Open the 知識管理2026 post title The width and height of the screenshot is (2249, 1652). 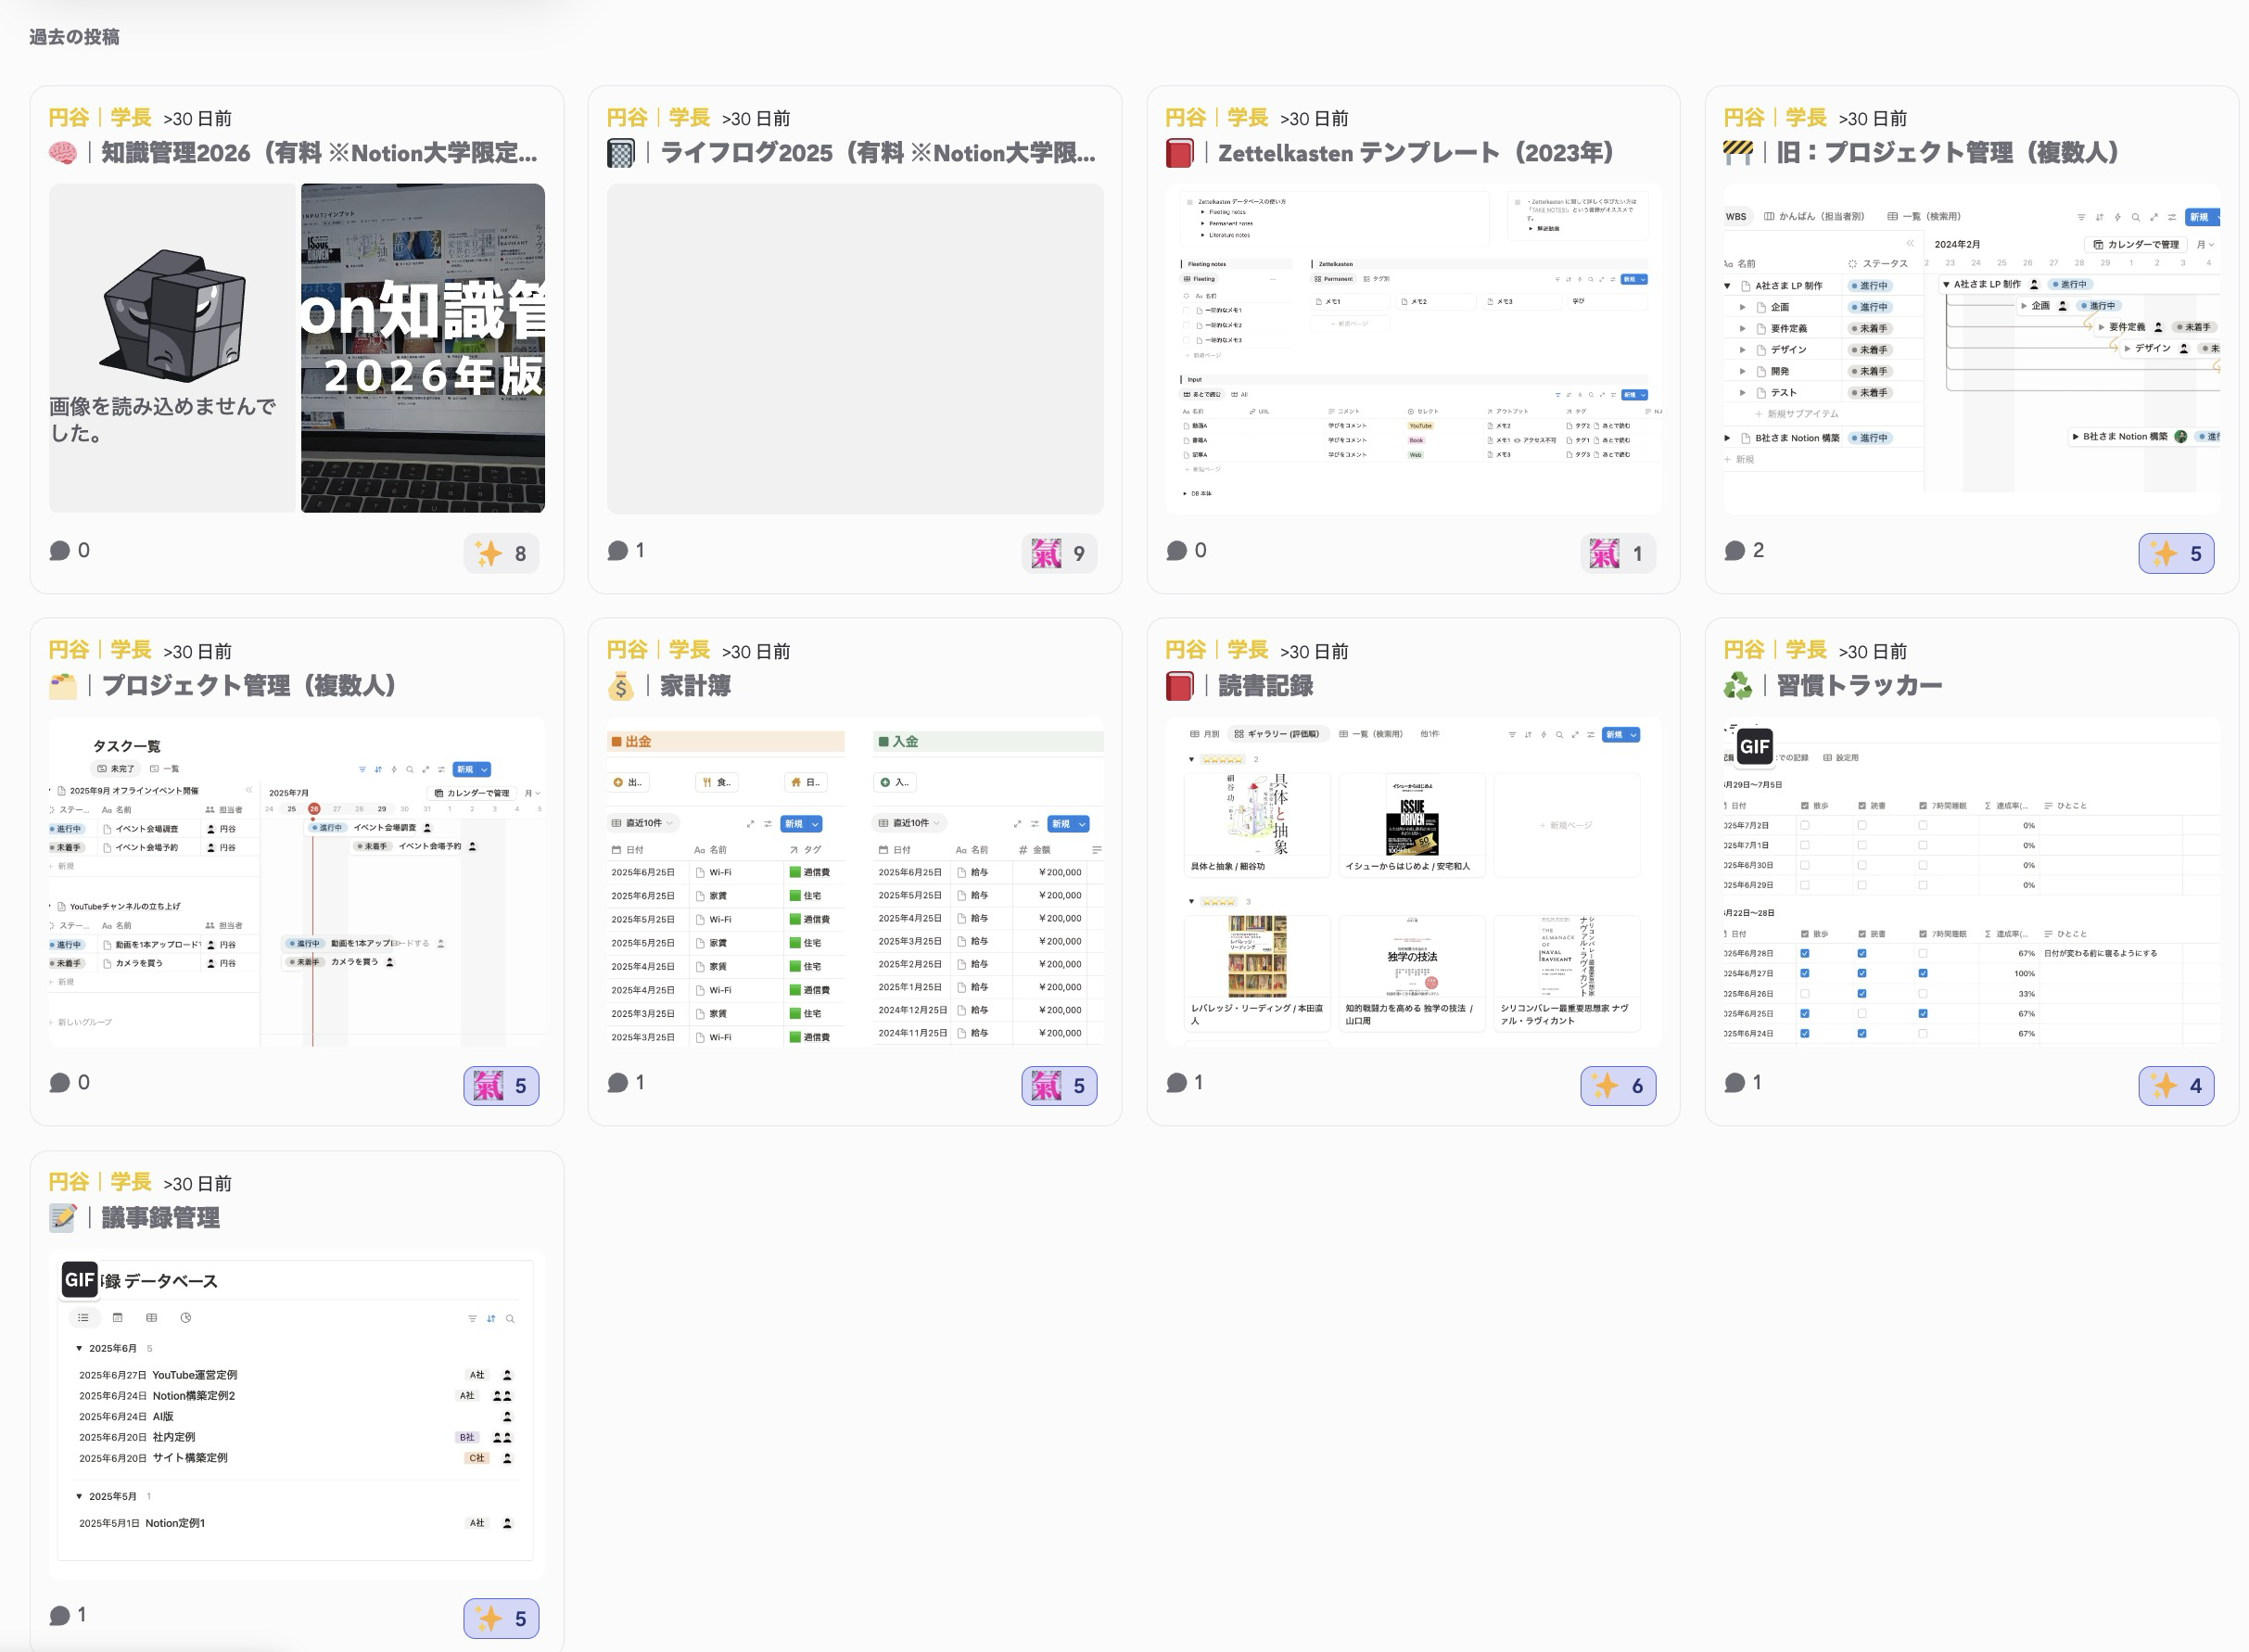318,153
